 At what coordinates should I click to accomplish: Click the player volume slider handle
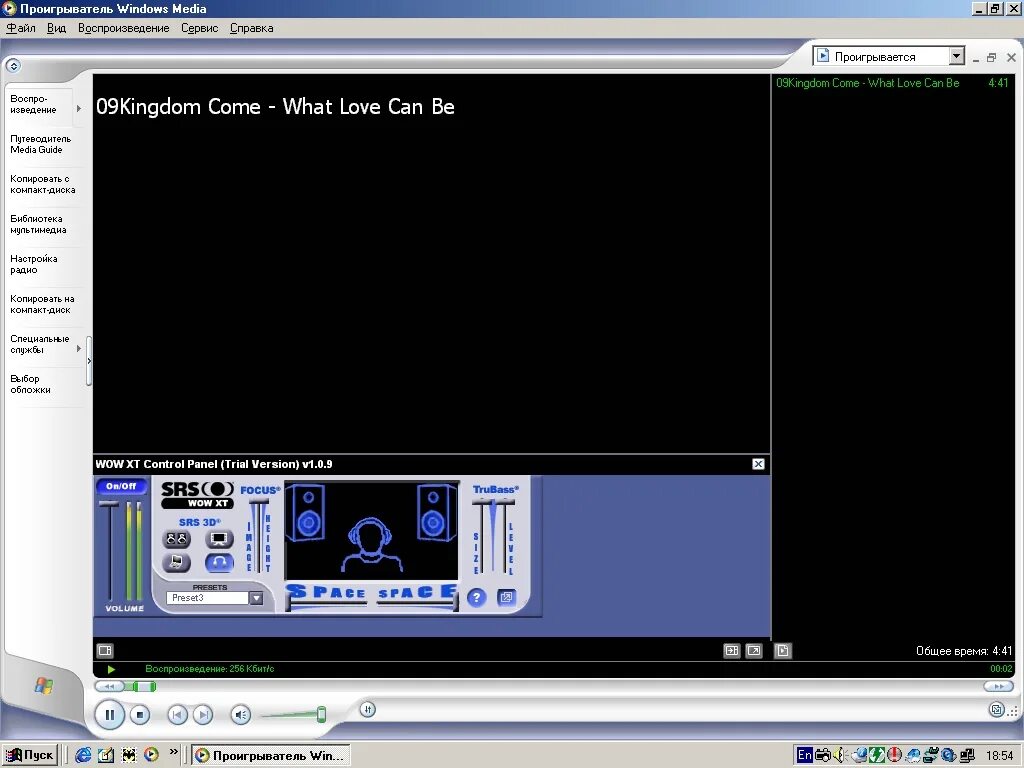(321, 714)
